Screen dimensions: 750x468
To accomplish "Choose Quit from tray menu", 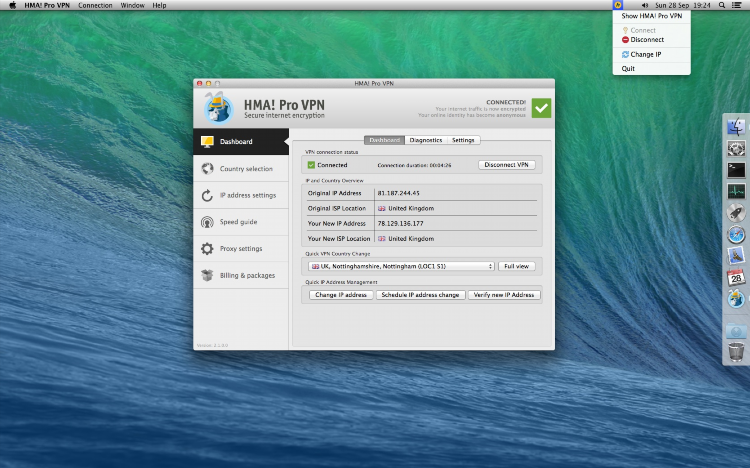I will pyautogui.click(x=651, y=68).
